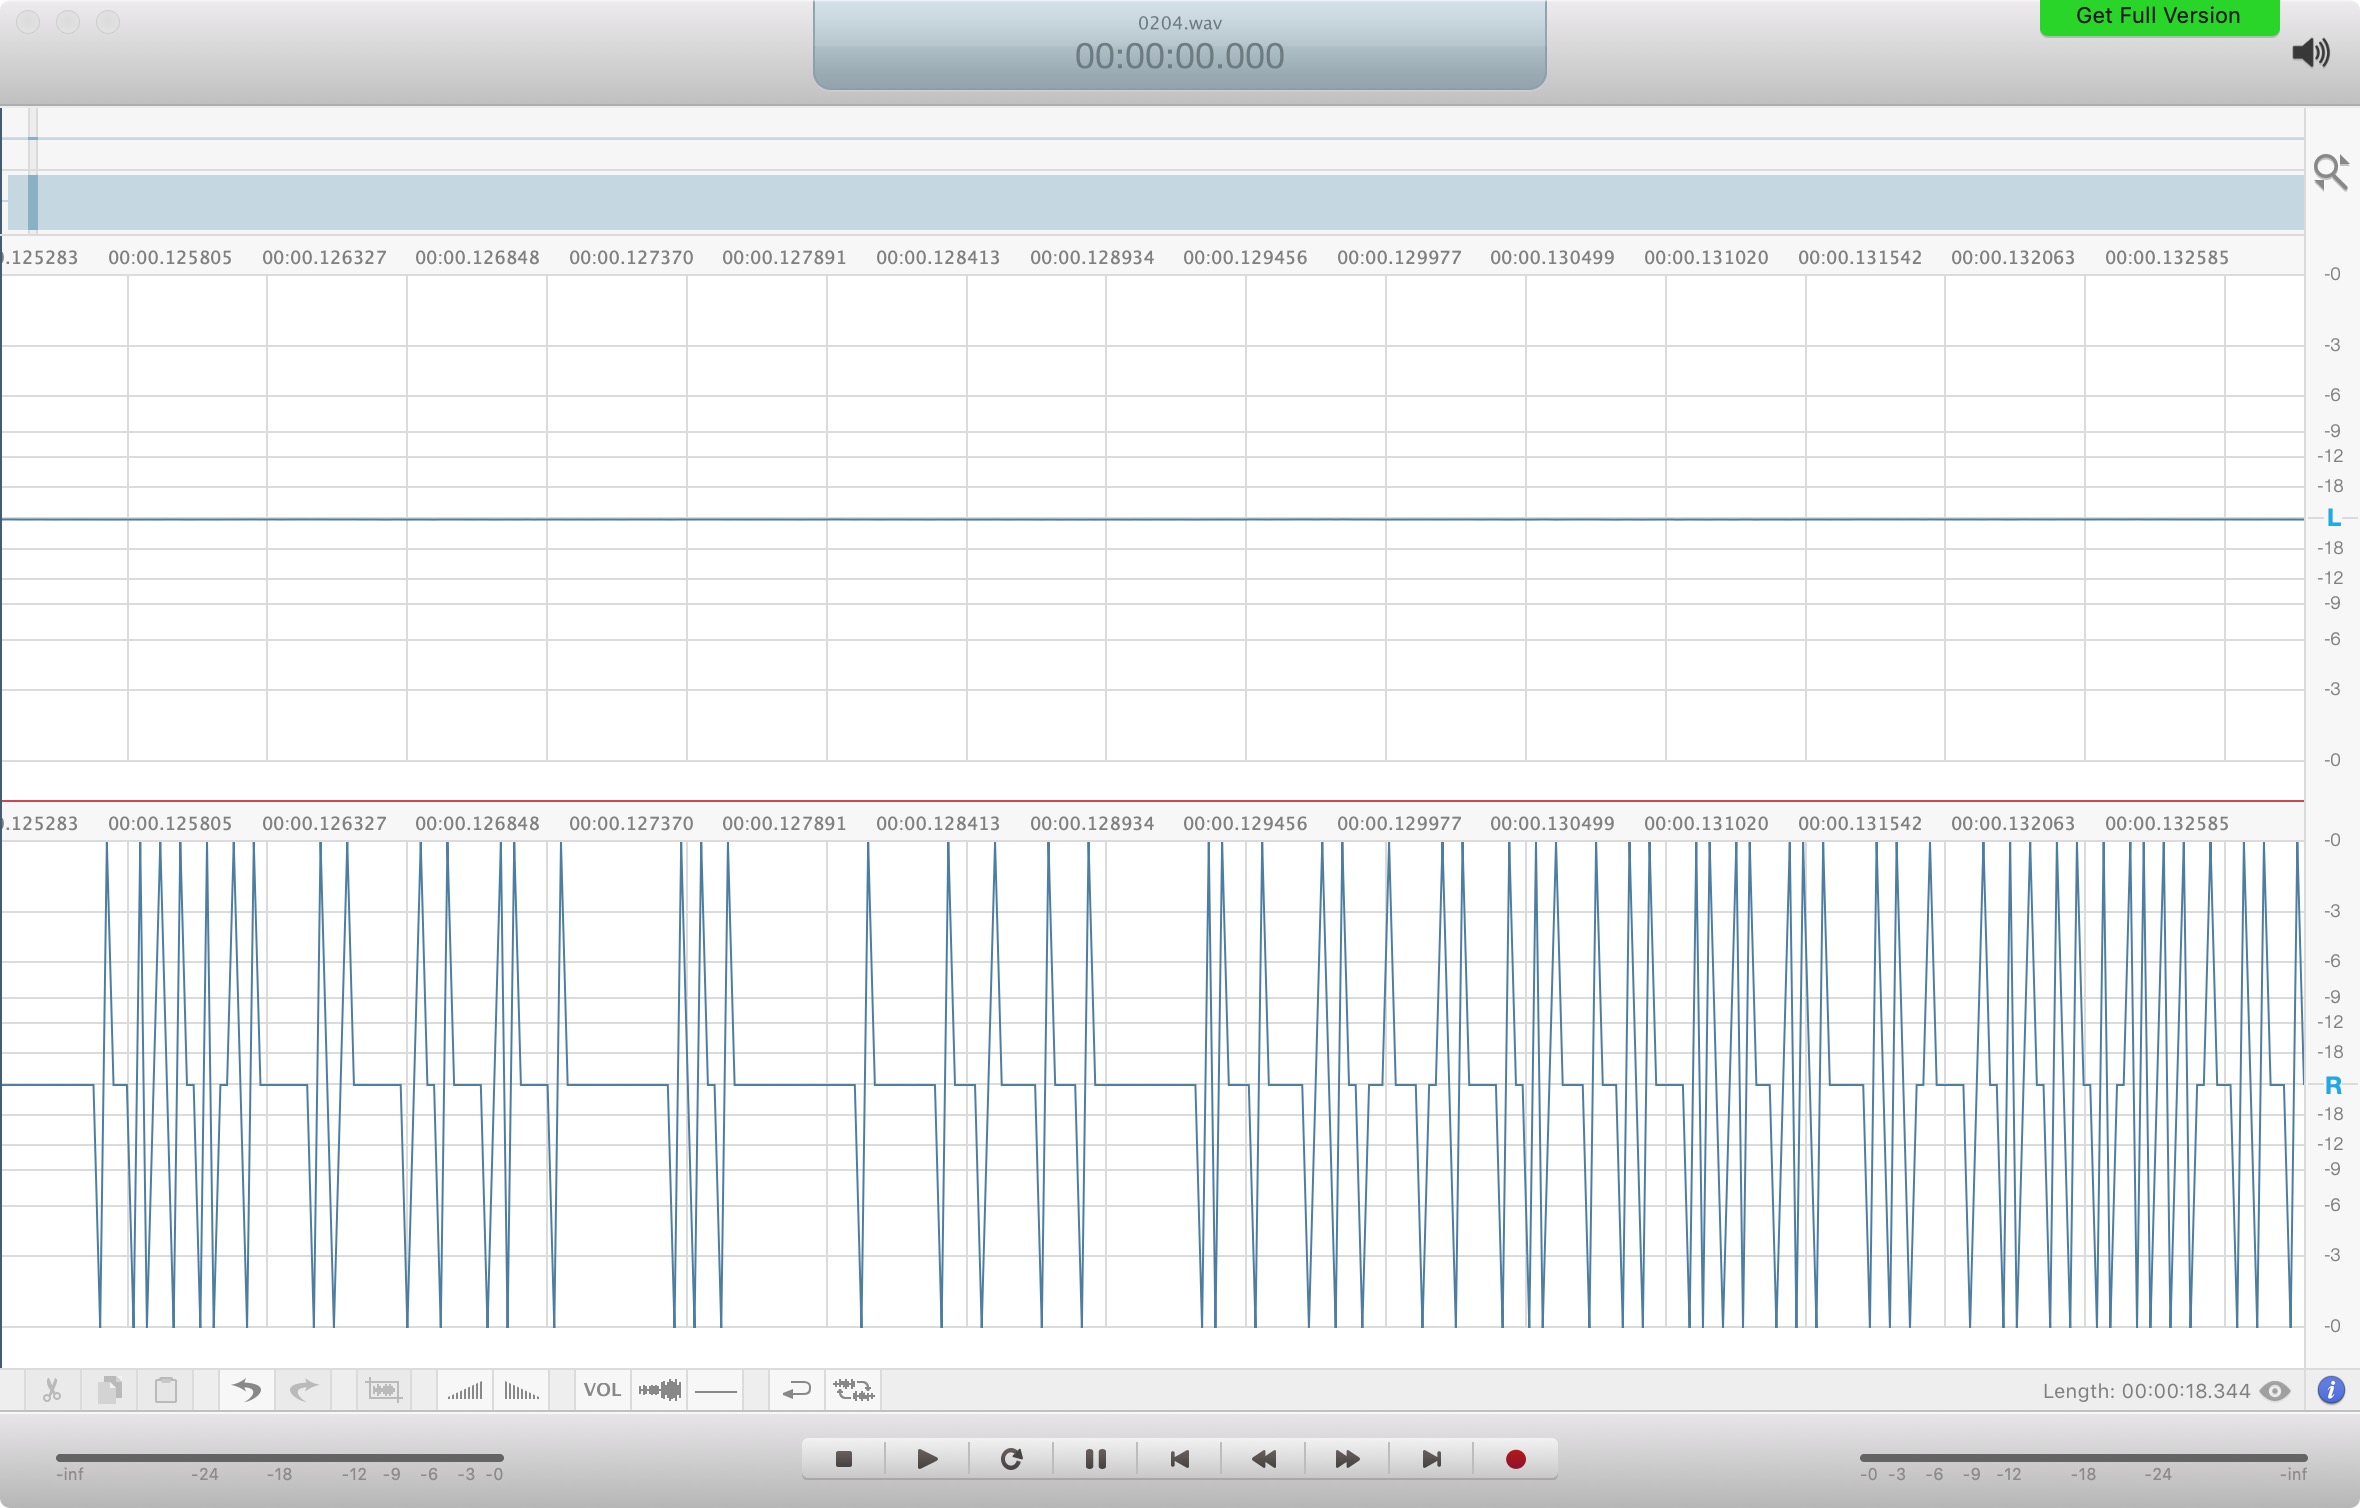This screenshot has height=1508, width=2360.
Task: Toggle the eye icon beside Length
Action: click(x=2275, y=1391)
